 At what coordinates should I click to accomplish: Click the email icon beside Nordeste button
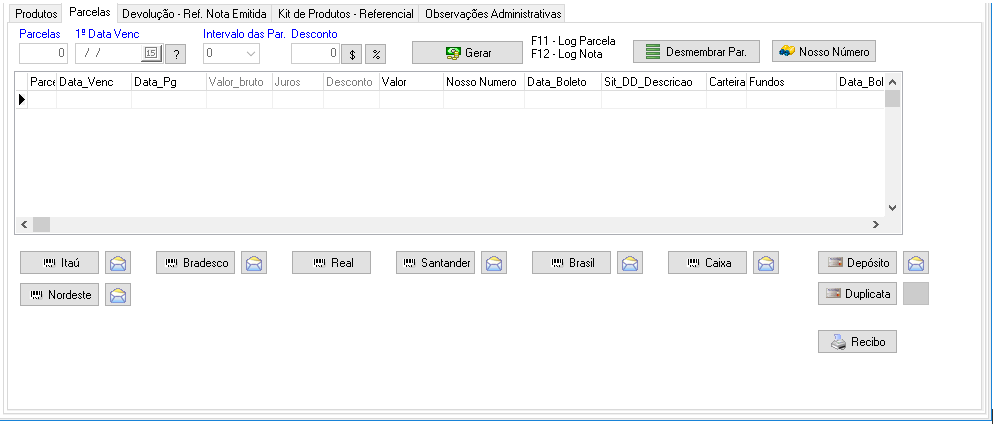[x=119, y=295]
